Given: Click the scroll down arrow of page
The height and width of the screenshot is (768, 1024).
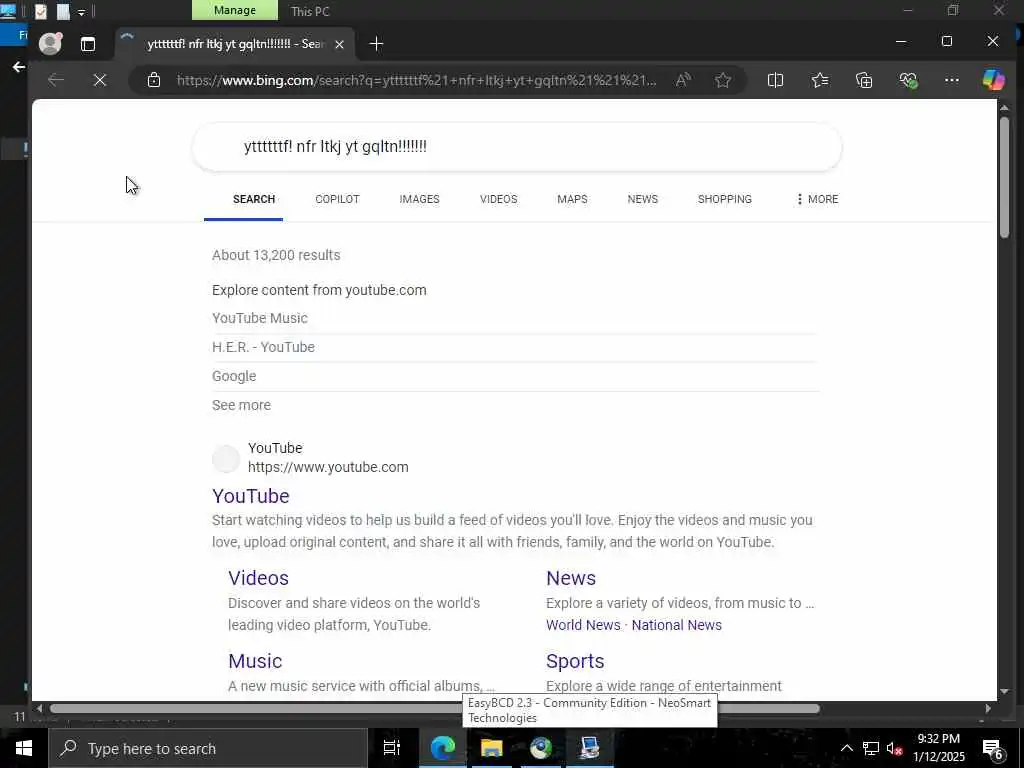Looking at the screenshot, I should 1004,691.
